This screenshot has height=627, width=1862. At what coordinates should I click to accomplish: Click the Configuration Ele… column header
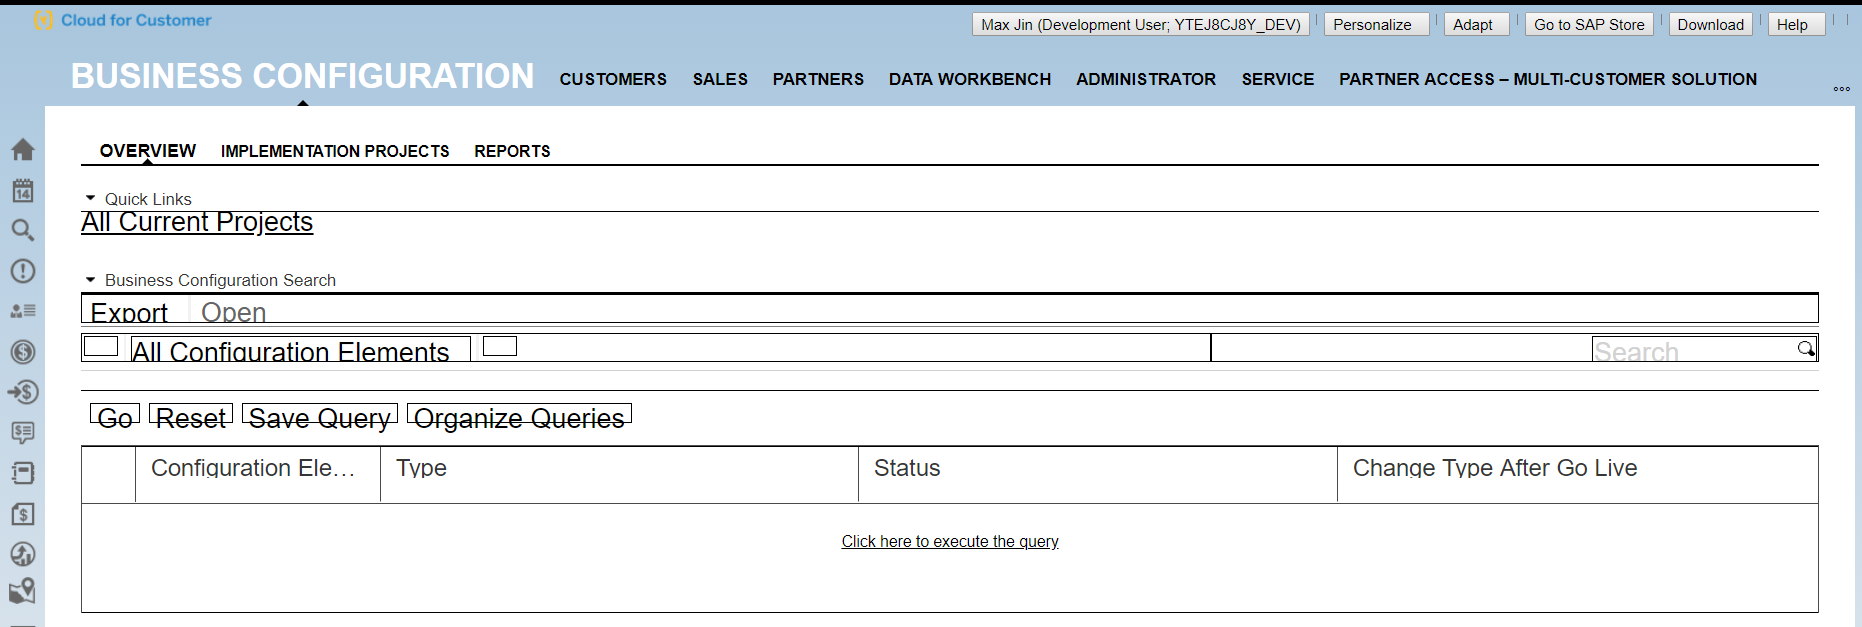tap(258, 474)
